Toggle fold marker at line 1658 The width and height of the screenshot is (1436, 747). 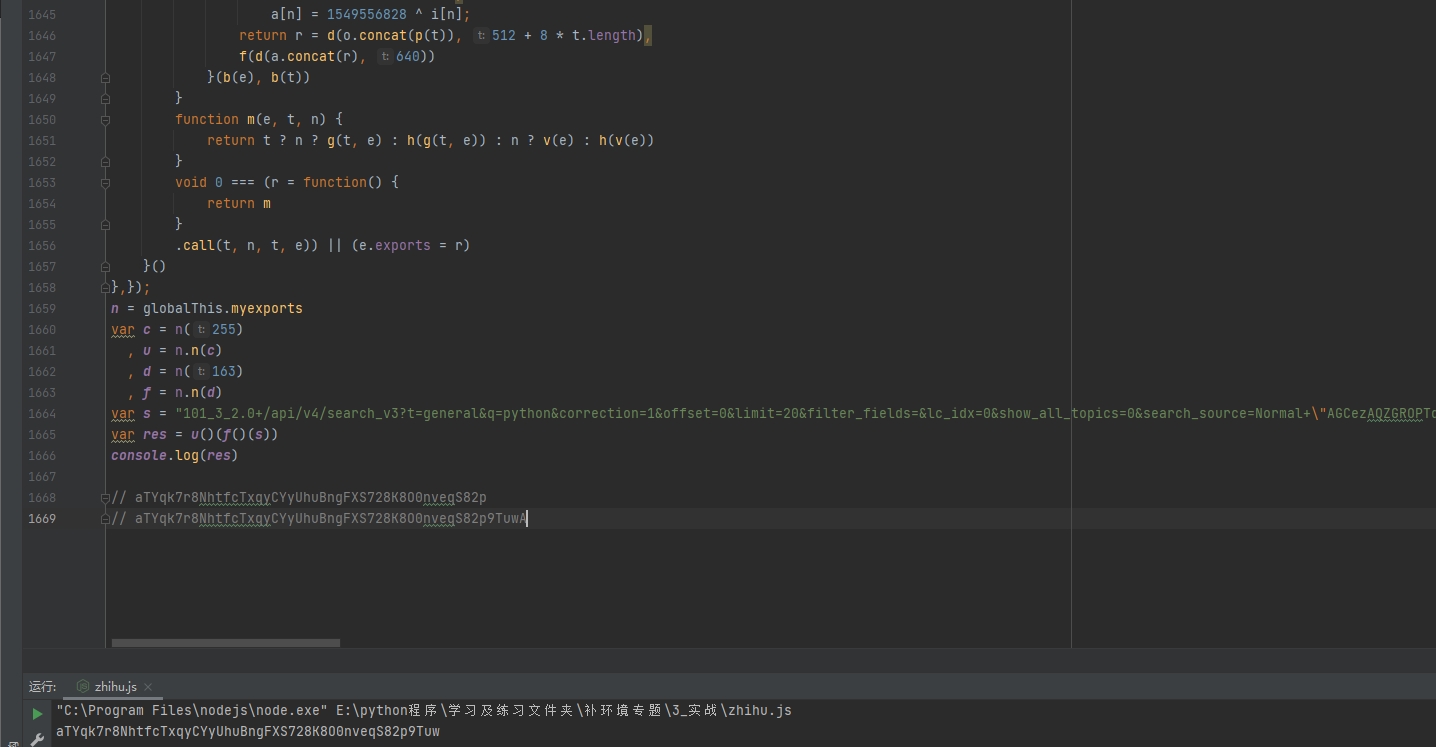point(105,287)
